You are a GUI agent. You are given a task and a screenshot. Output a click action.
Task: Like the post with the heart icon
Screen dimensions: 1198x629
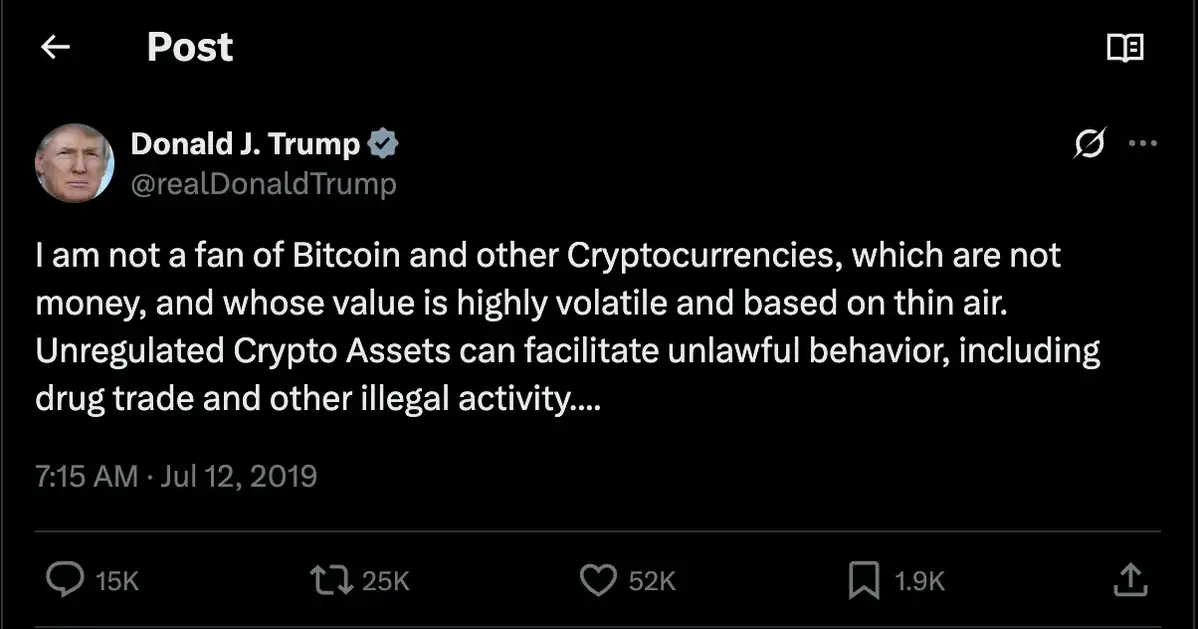598,580
